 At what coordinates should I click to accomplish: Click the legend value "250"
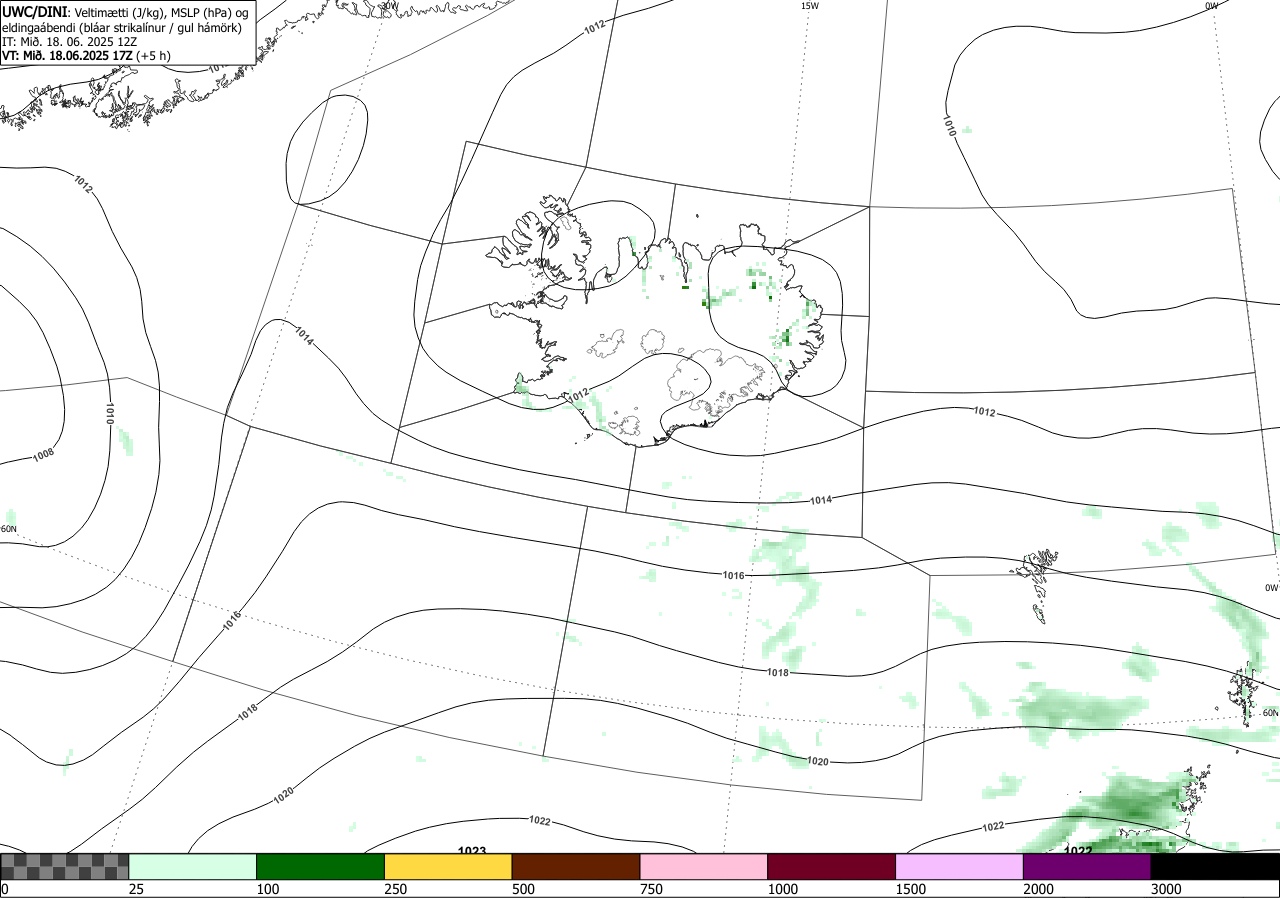[396, 889]
